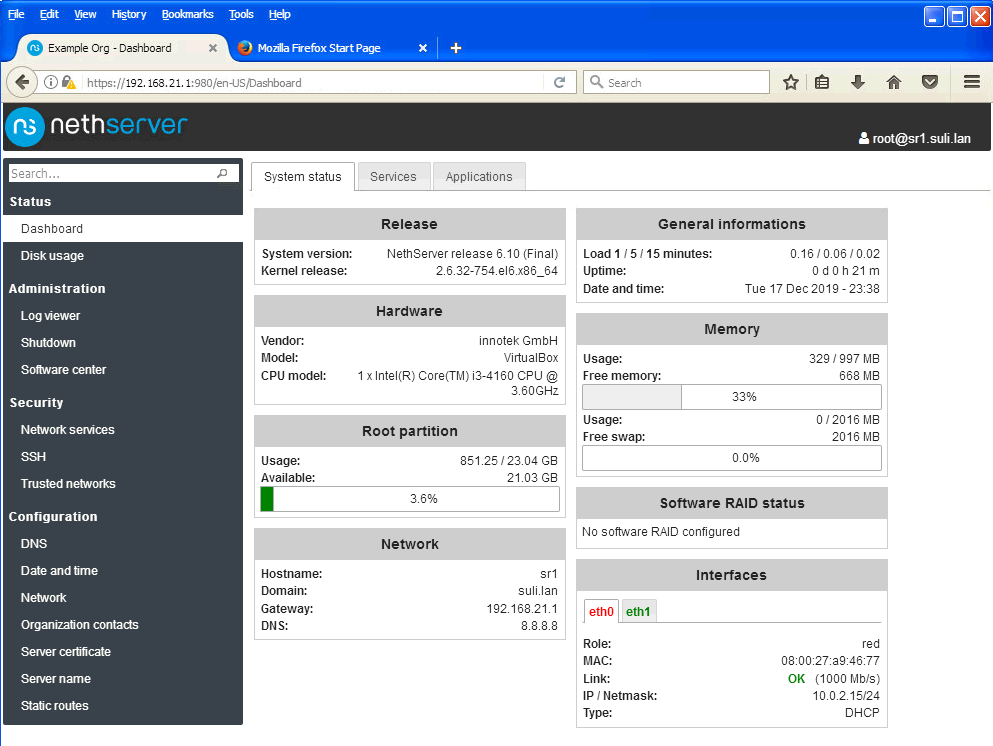Switch to the Applications tab
Image resolution: width=993 pixels, height=746 pixels.
click(x=478, y=177)
